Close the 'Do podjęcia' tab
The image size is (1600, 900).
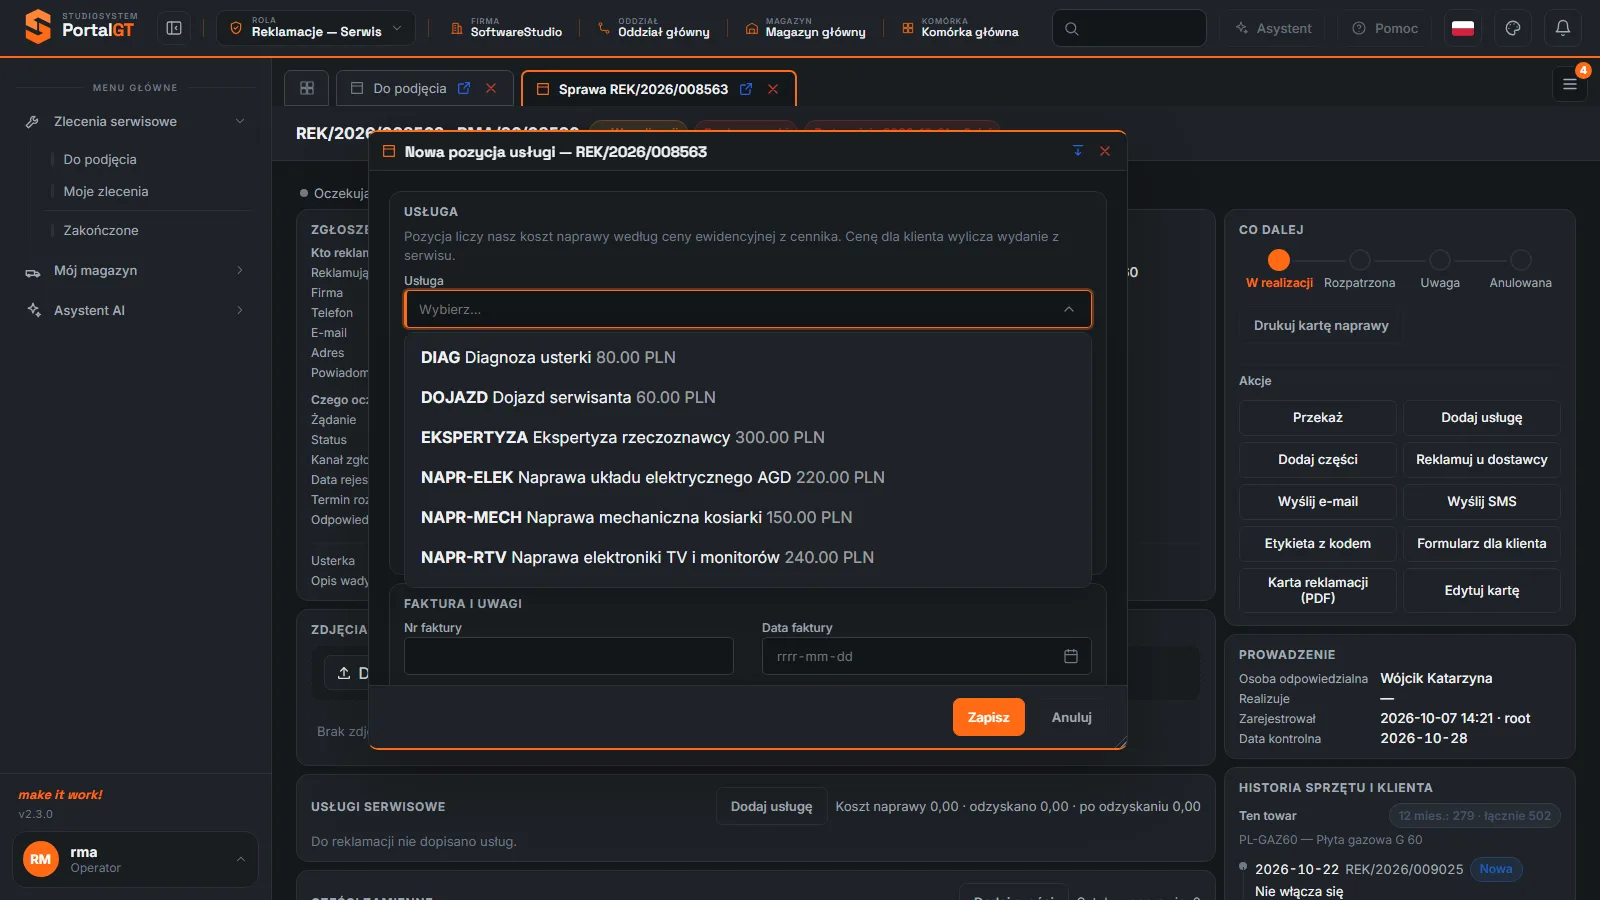(491, 88)
